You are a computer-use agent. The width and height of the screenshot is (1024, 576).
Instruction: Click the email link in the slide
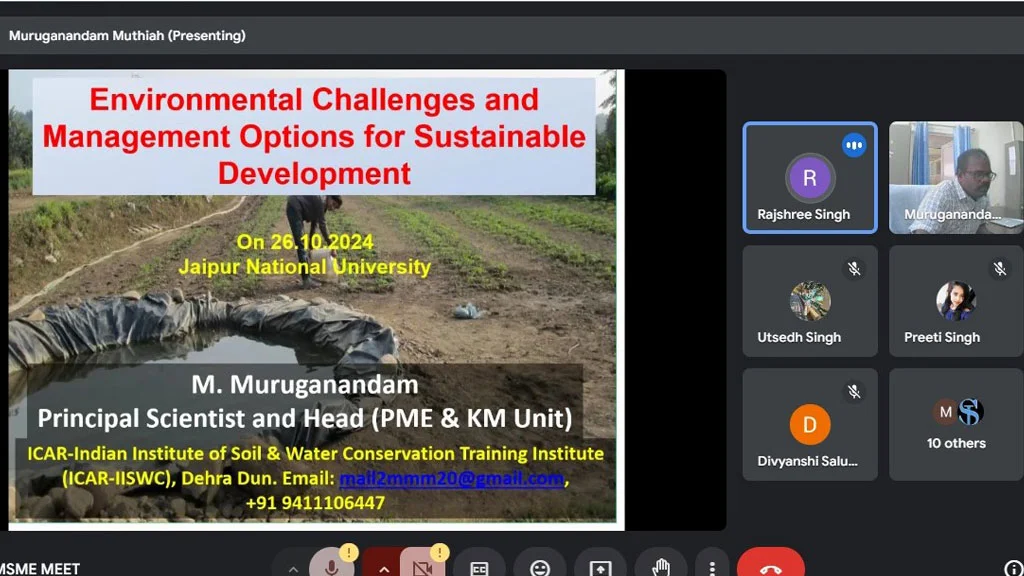point(451,478)
